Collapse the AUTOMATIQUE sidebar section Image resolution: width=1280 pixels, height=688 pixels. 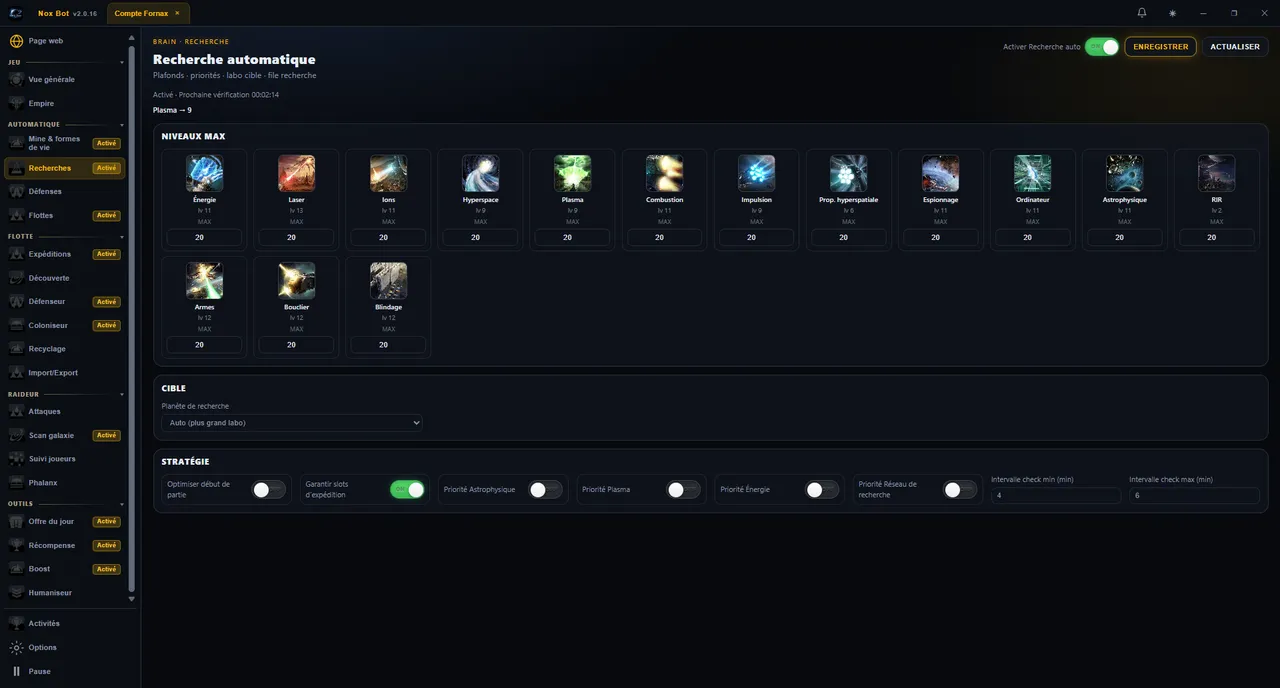(x=122, y=125)
